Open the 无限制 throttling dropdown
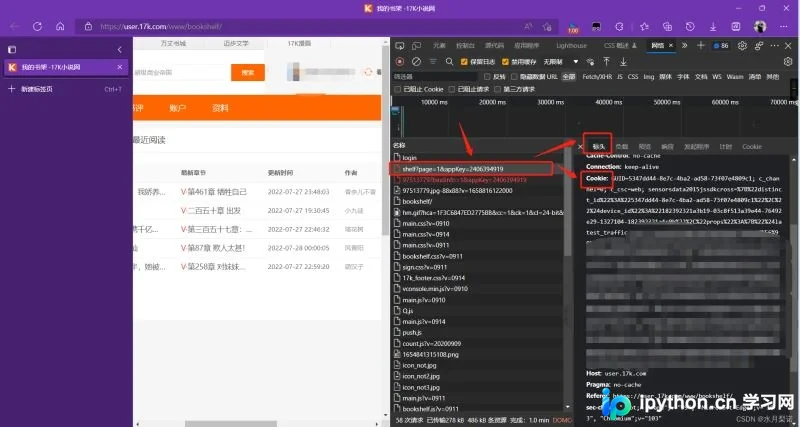Screen dimensions: 800x427 (561, 62)
